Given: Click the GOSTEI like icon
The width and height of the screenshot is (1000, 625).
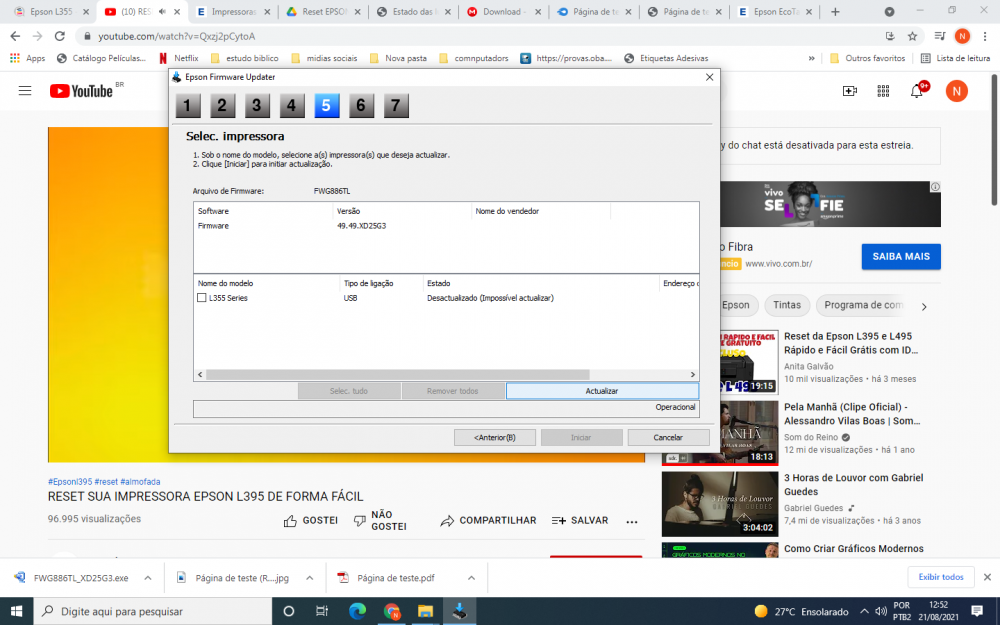Looking at the screenshot, I should coord(290,521).
